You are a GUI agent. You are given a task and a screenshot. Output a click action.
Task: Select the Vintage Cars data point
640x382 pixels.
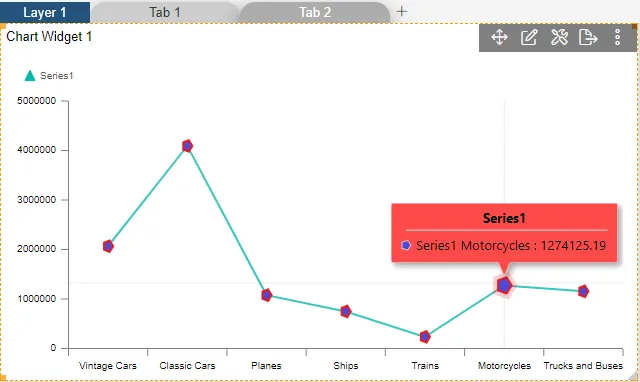click(x=108, y=246)
